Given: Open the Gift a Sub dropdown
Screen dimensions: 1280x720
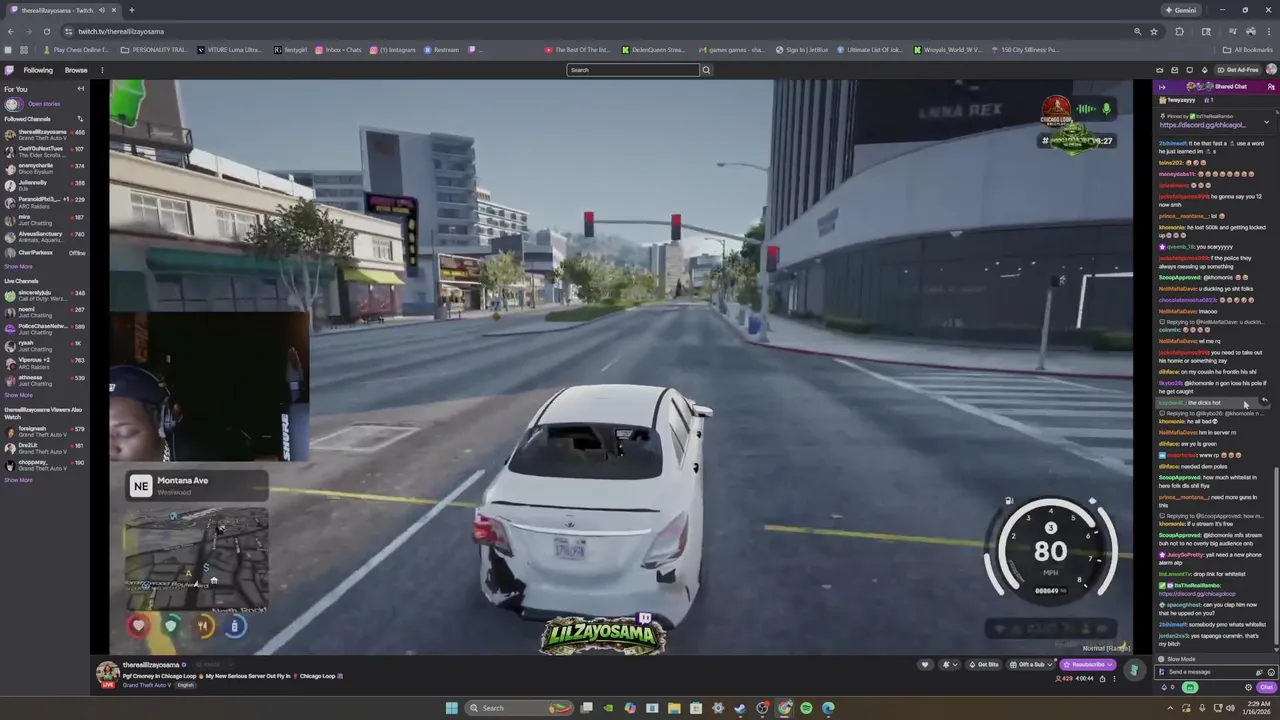Looking at the screenshot, I should point(1031,665).
